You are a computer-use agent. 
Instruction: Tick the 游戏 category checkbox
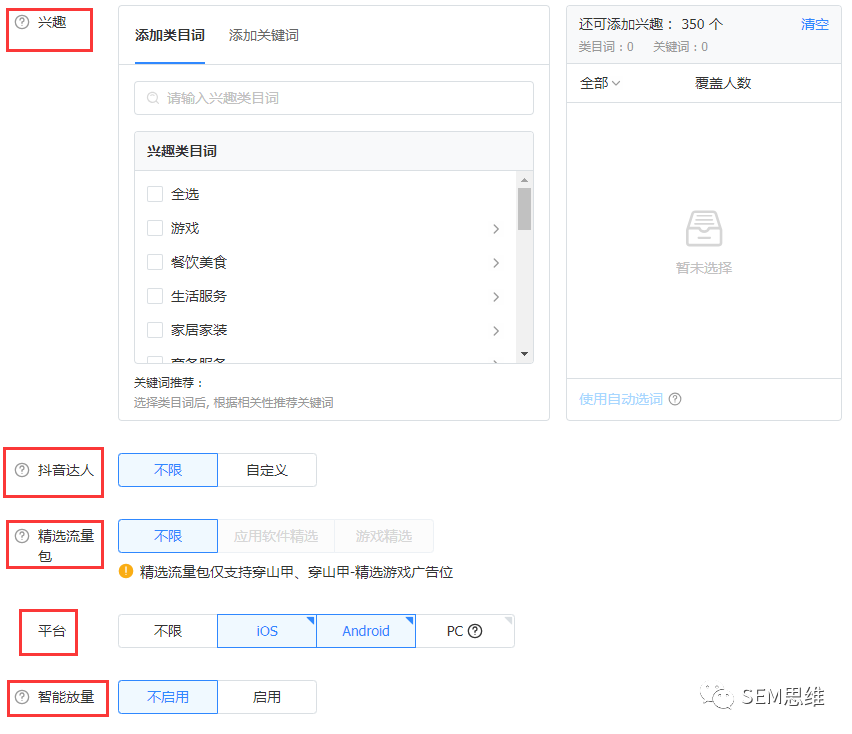coord(155,228)
